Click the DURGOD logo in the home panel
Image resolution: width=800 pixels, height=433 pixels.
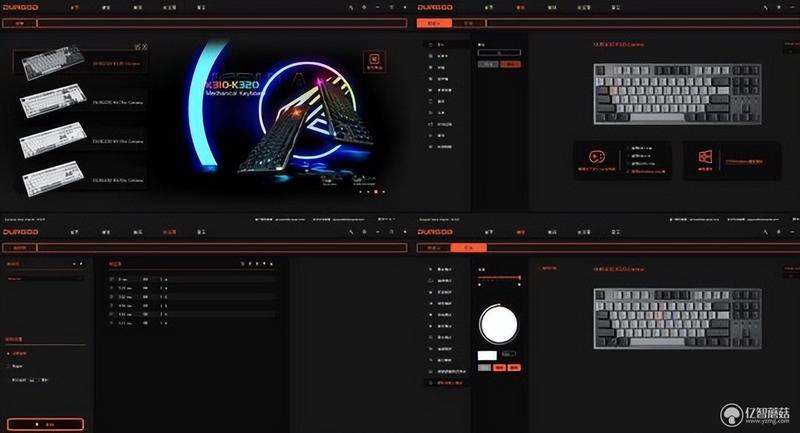tap(20, 8)
